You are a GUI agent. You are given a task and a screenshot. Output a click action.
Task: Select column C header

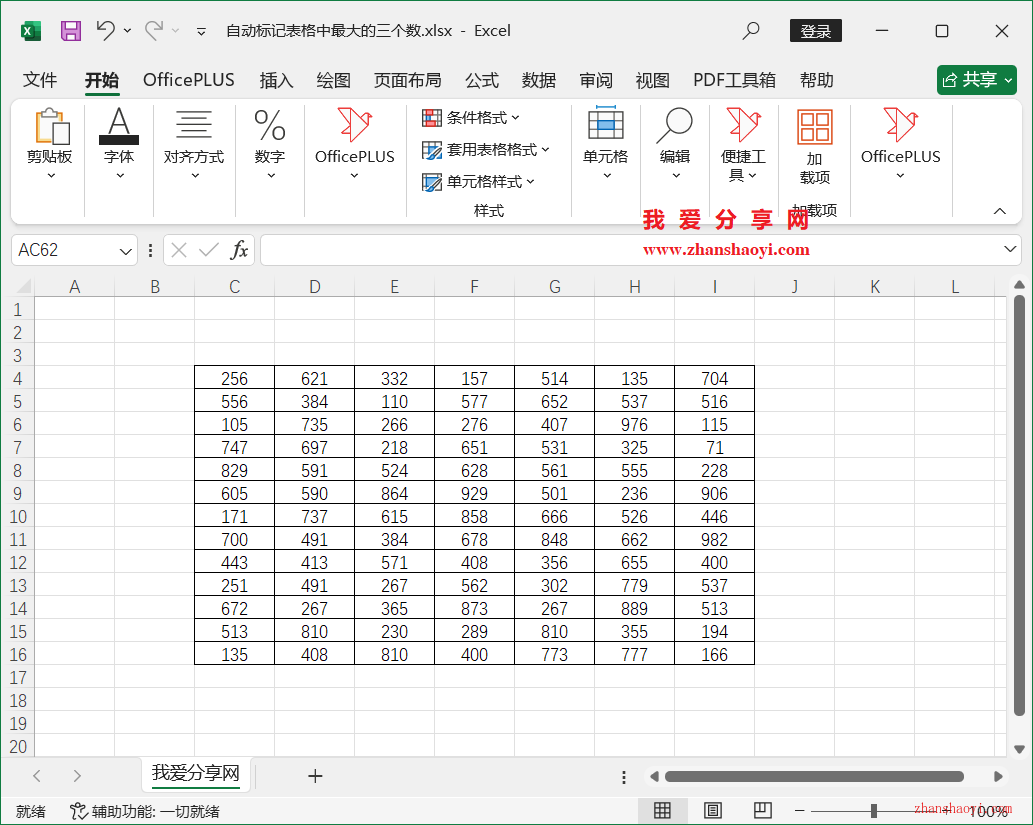pos(235,287)
